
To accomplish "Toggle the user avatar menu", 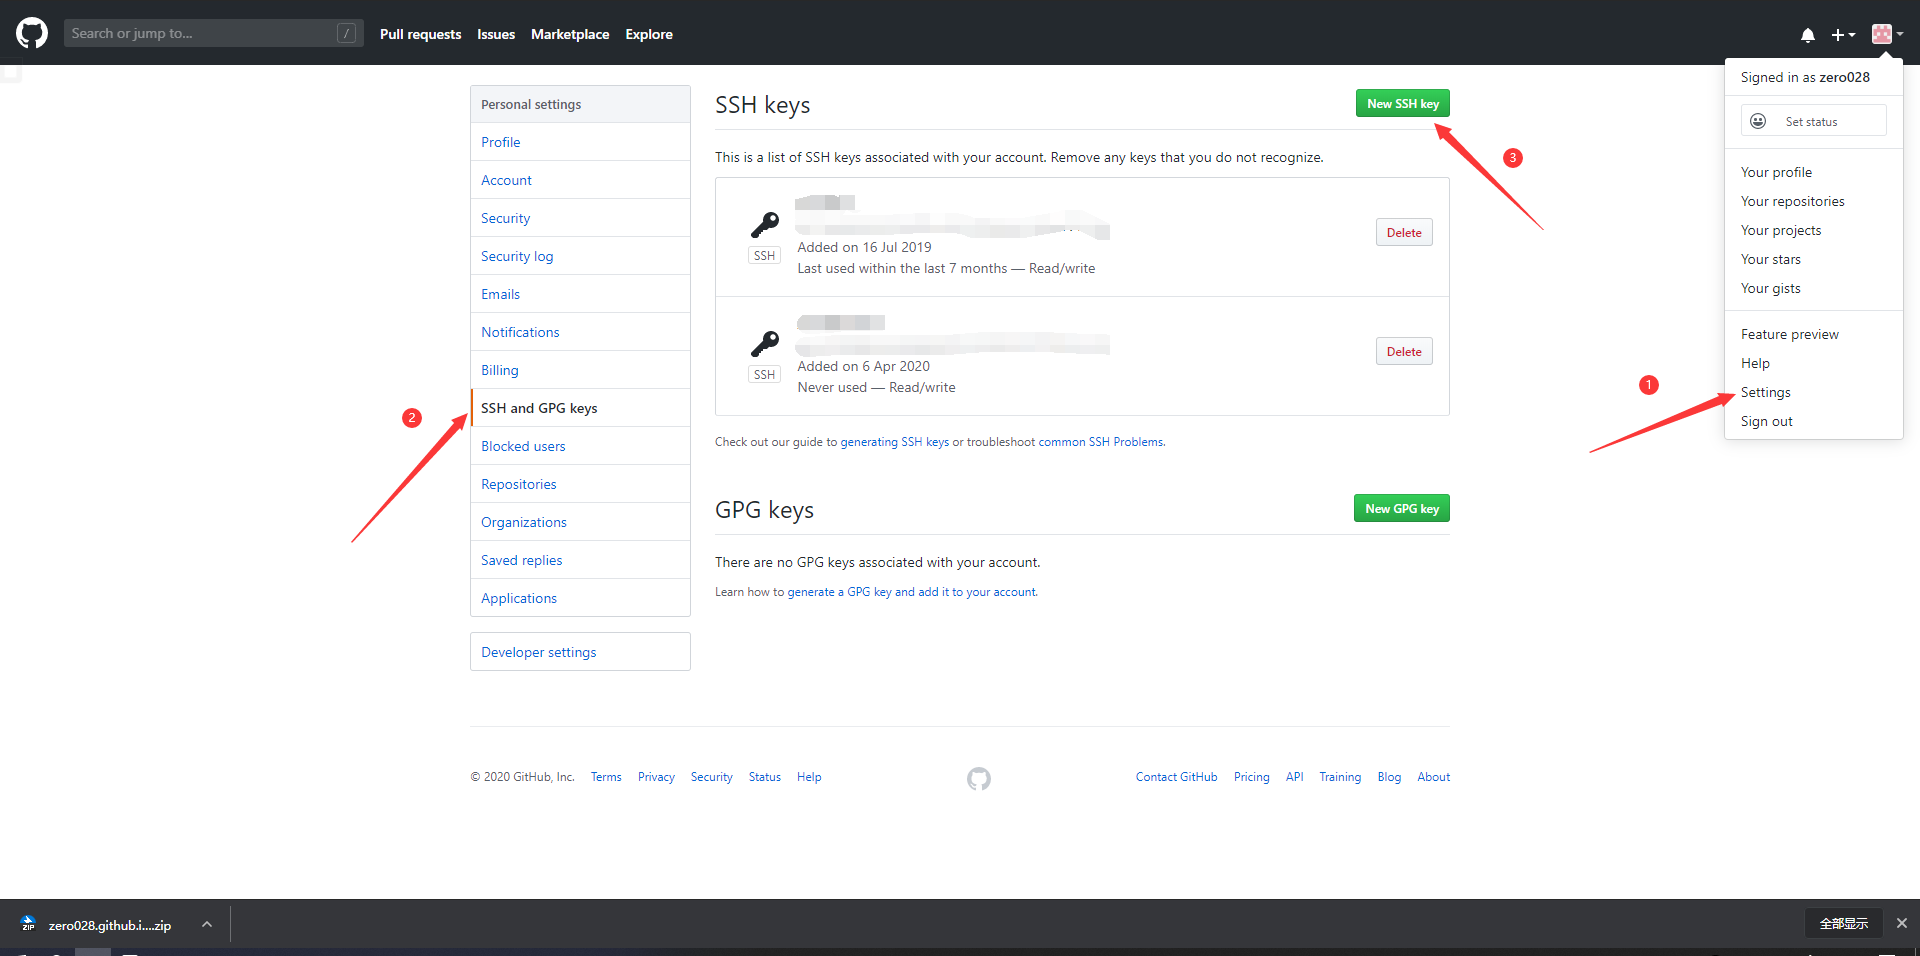I will (1887, 34).
